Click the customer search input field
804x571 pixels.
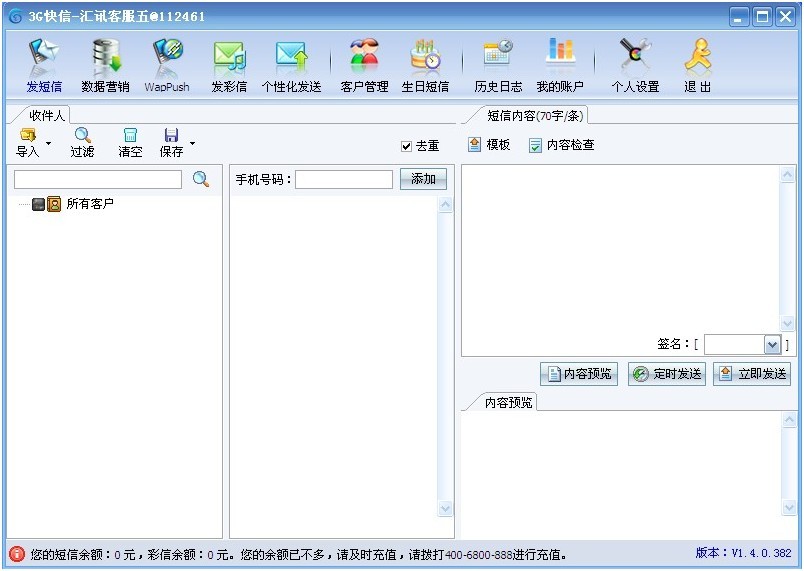(98, 179)
